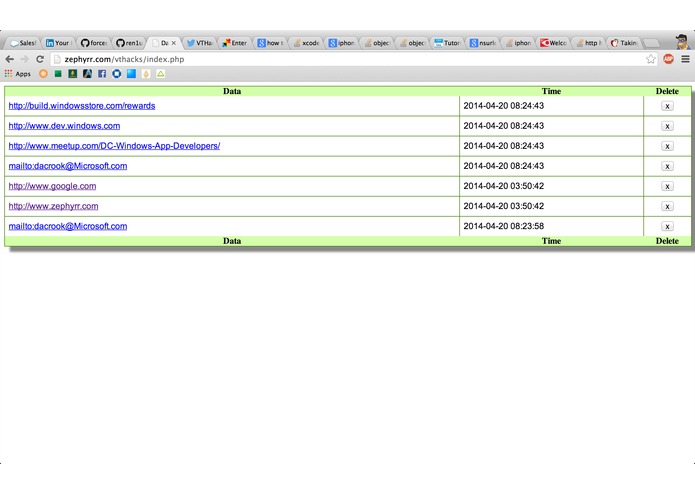Delete the build.windowsstore.com/rewards row
Screen dimensions: 695x494
tap(667, 106)
